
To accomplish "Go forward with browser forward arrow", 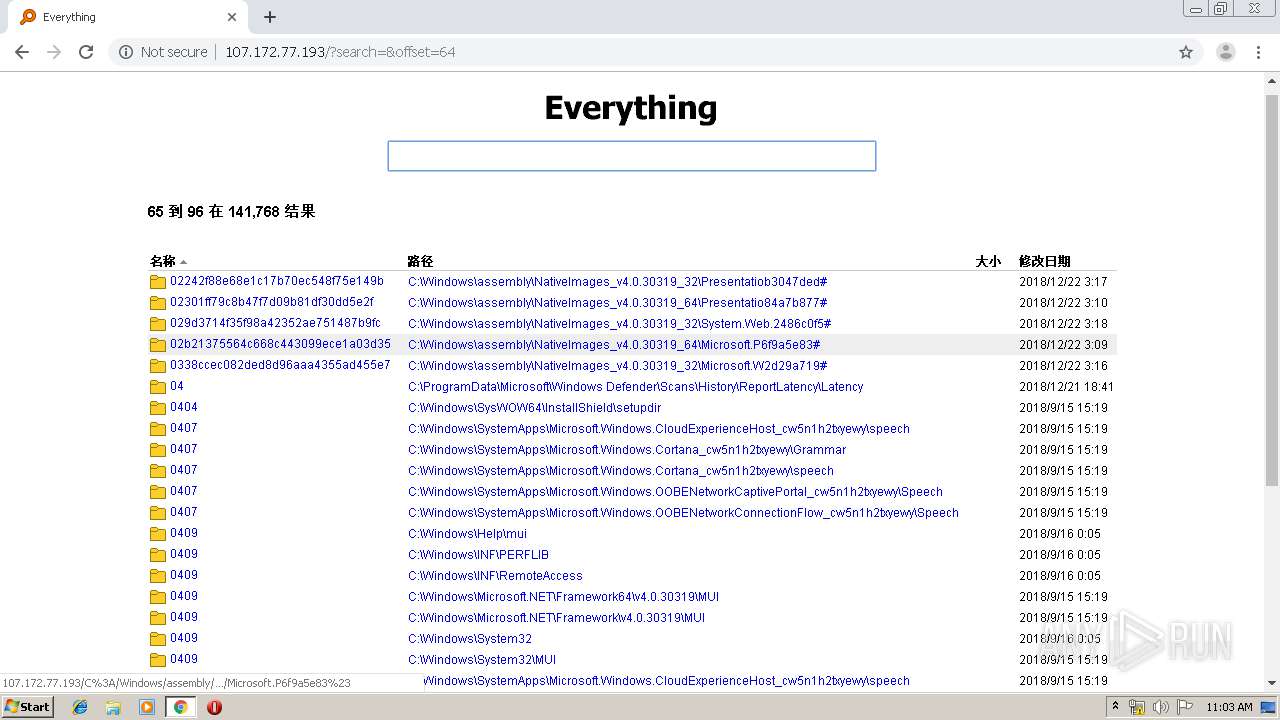I will coord(54,52).
